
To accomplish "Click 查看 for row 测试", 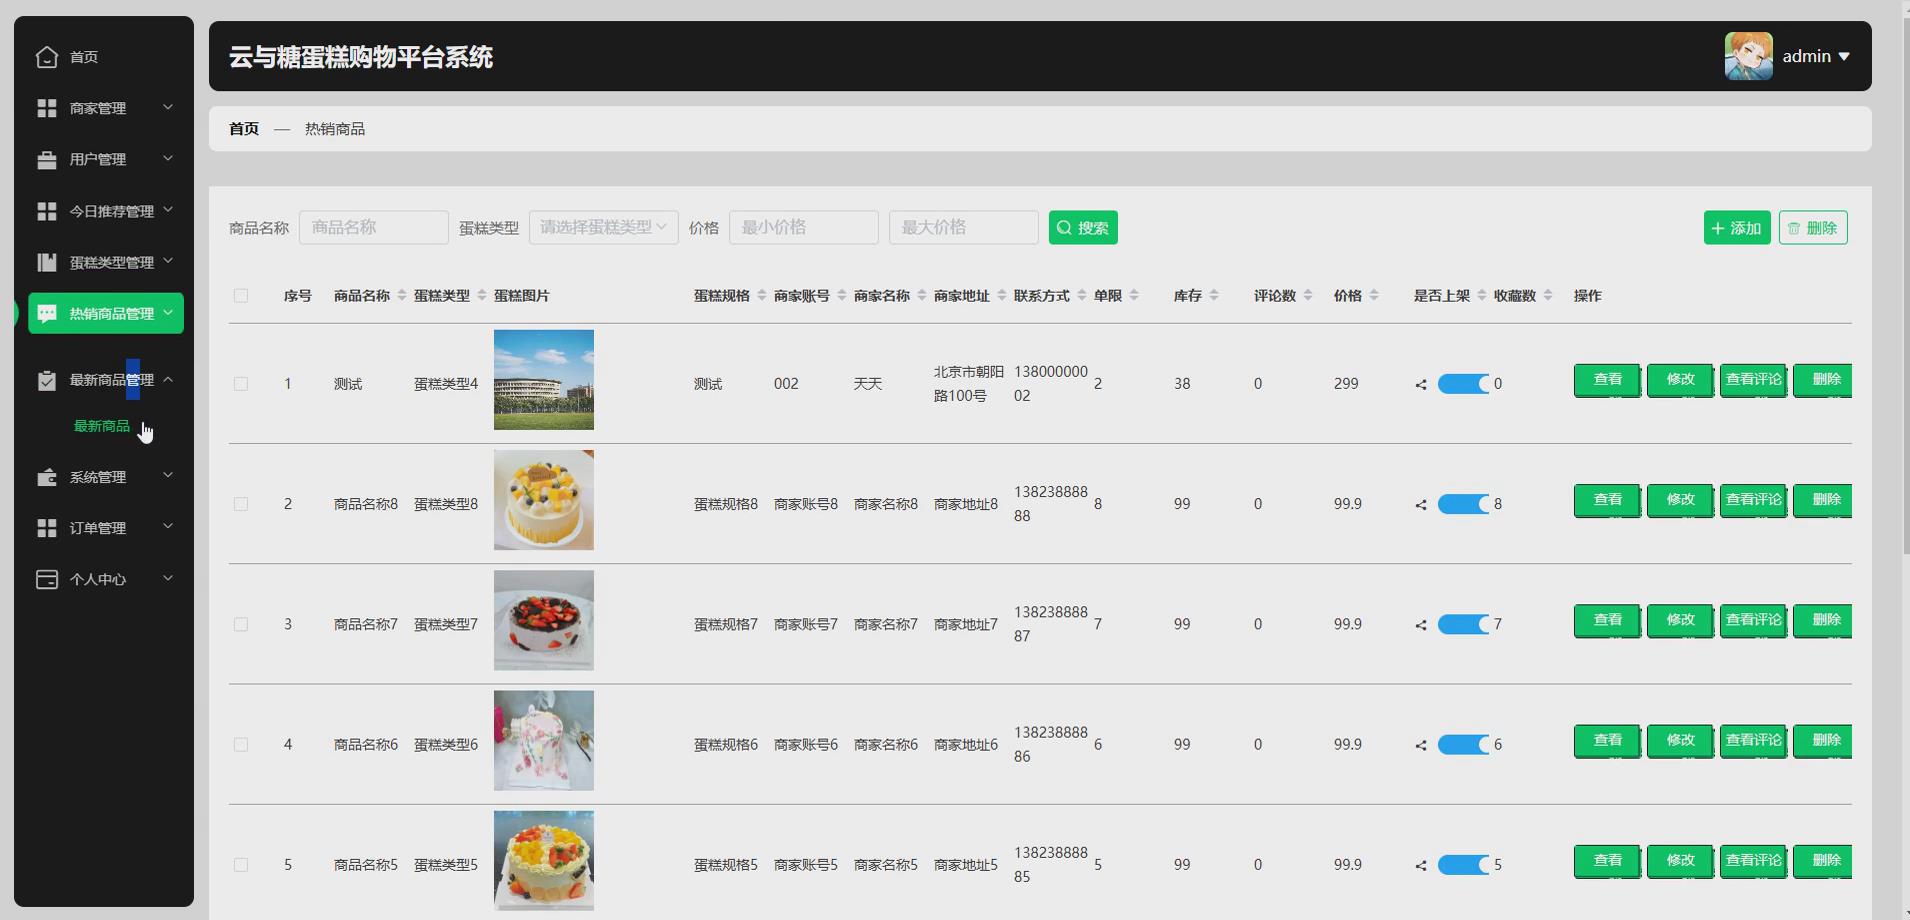I will 1607,380.
